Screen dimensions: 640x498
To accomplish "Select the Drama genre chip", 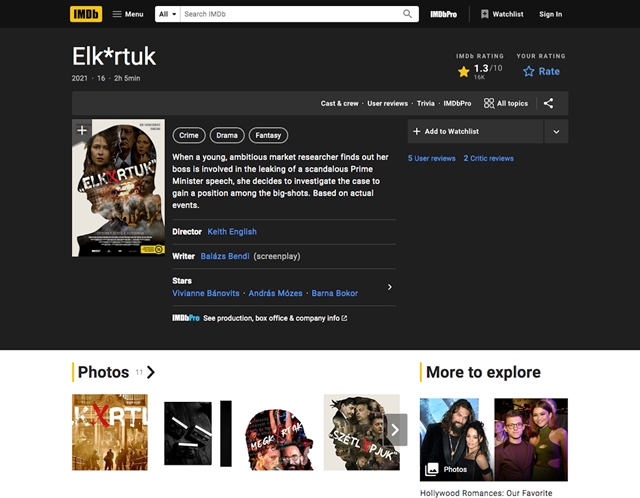I will (227, 135).
